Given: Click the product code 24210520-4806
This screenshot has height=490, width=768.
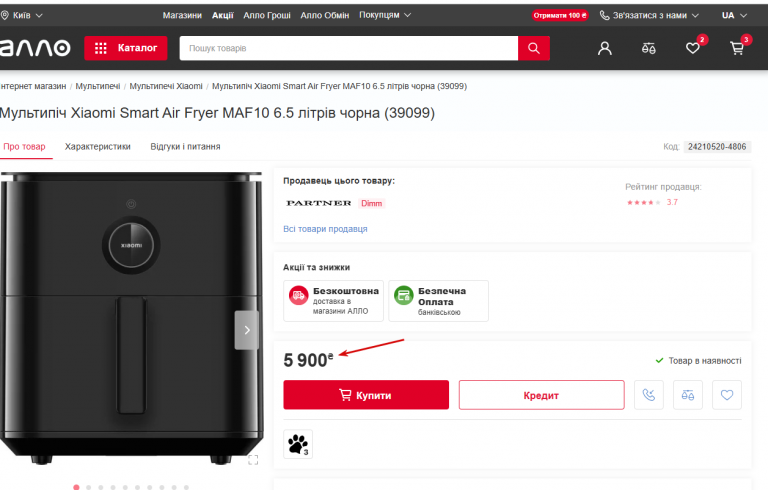Looking at the screenshot, I should tap(717, 147).
